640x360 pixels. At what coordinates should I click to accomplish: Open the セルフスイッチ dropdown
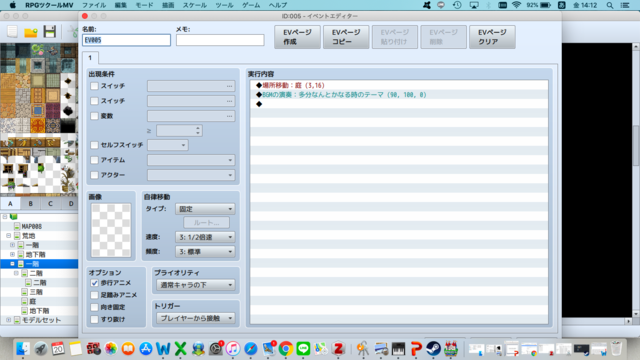pyautogui.click(x=168, y=145)
